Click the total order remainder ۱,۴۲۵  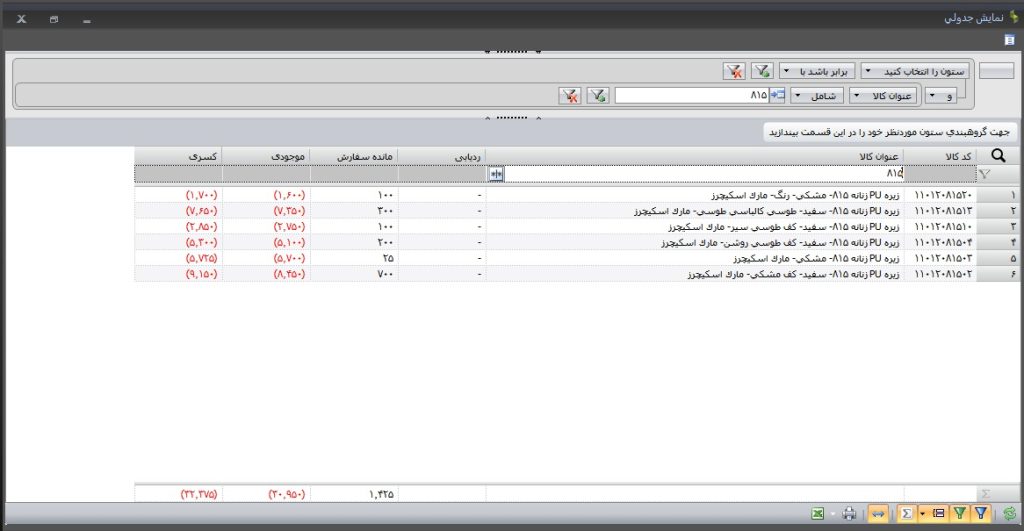tap(381, 494)
